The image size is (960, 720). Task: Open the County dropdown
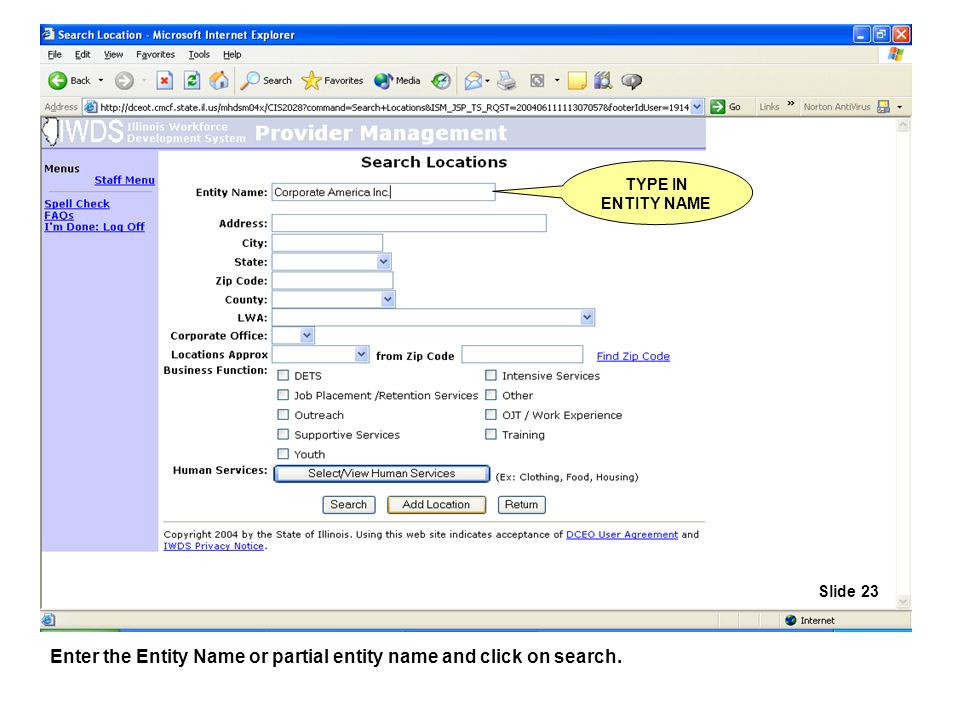point(388,299)
